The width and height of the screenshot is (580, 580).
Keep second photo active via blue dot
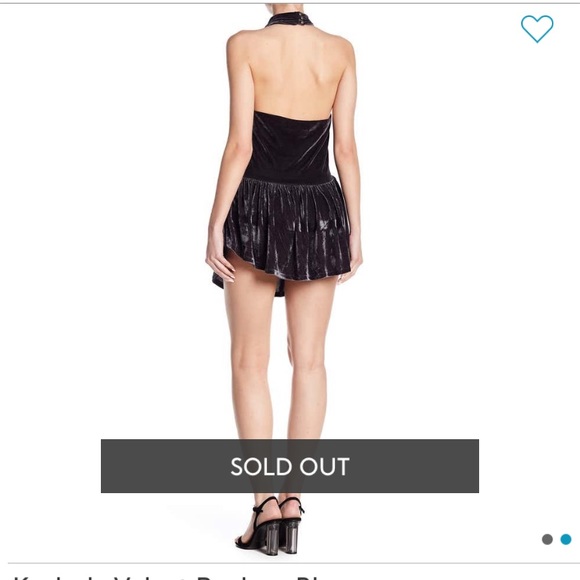[566, 539]
